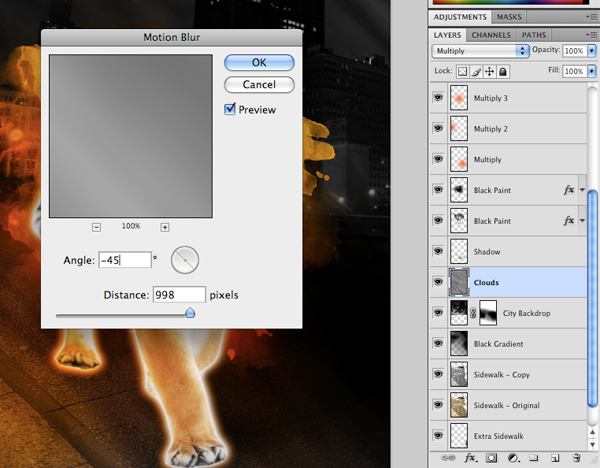Click the Angle input field
This screenshot has height=468, width=600.
click(x=125, y=260)
